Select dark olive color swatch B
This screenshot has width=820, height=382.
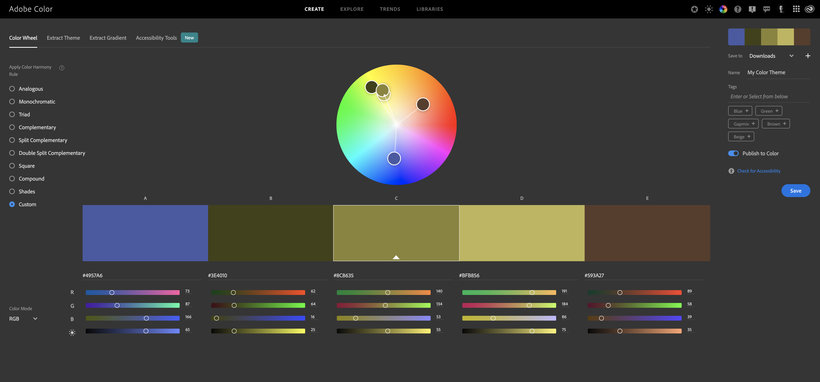[x=270, y=233]
